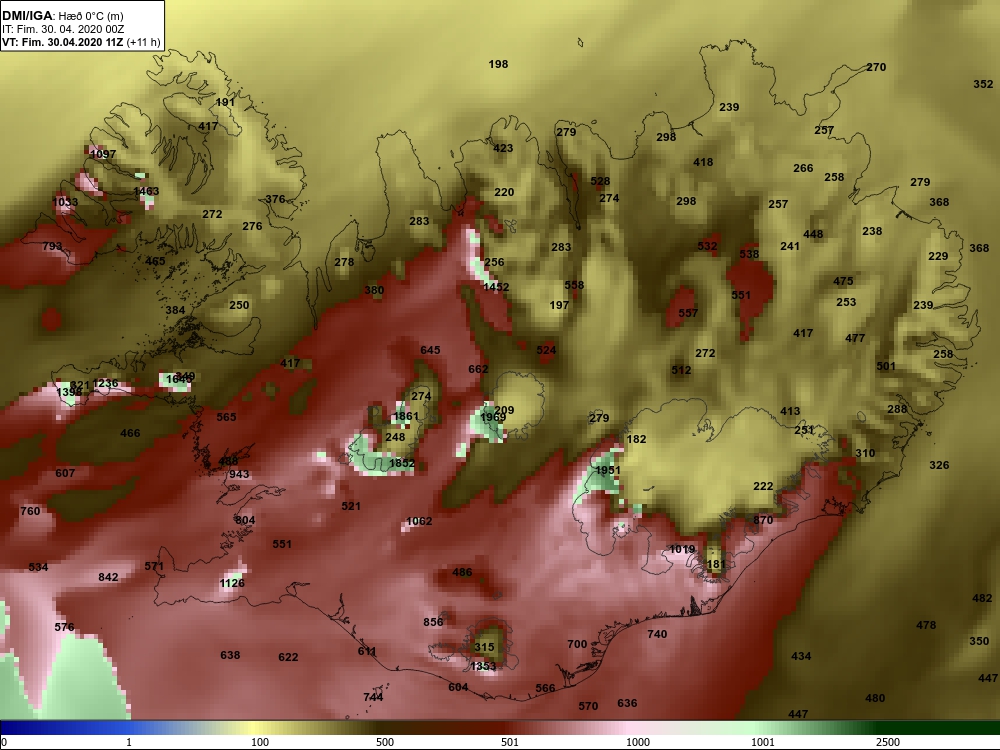Viewport: 1000px width, 750px height.
Task: Click the map value 645
Action: pos(430,350)
